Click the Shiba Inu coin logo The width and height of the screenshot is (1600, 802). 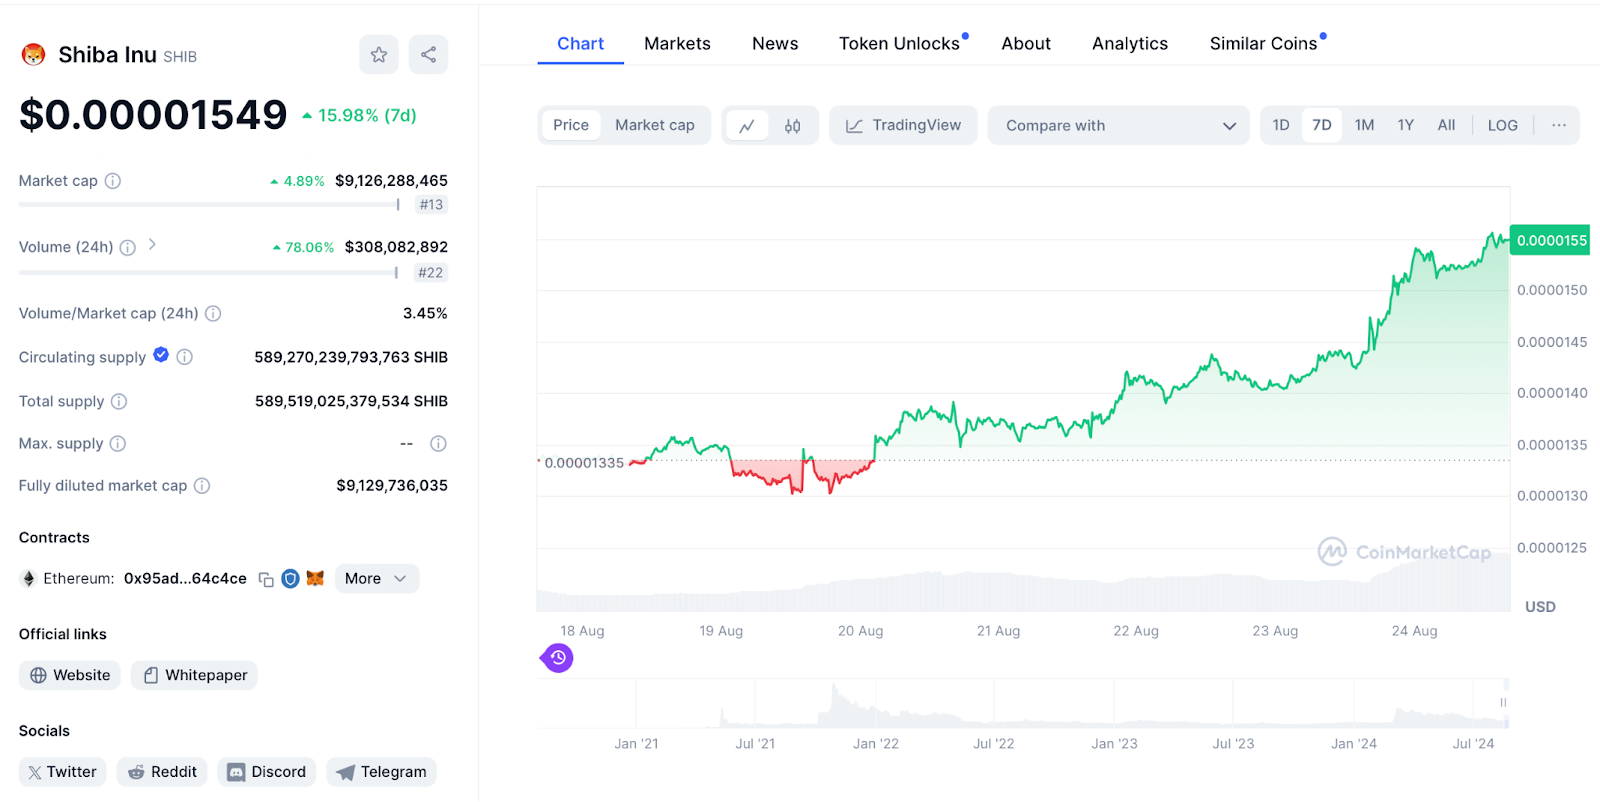click(x=33, y=55)
